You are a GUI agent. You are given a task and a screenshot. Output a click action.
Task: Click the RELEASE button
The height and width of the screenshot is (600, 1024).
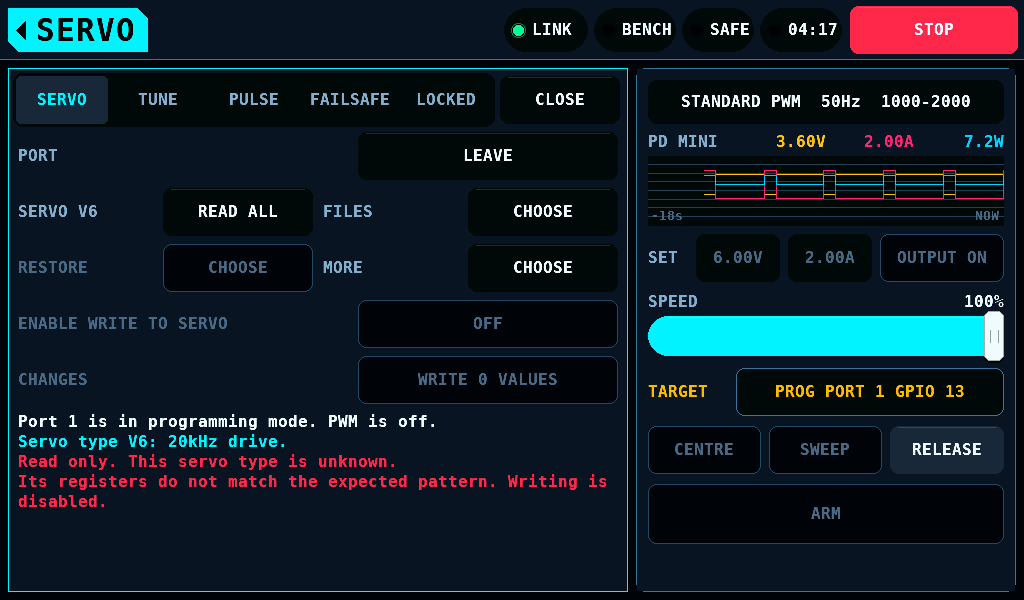[x=946, y=450]
